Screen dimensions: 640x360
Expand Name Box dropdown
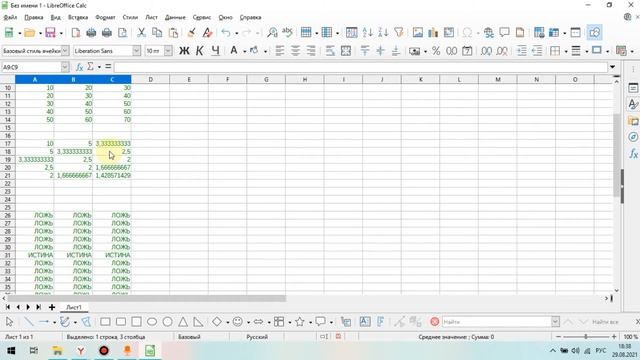(x=65, y=67)
